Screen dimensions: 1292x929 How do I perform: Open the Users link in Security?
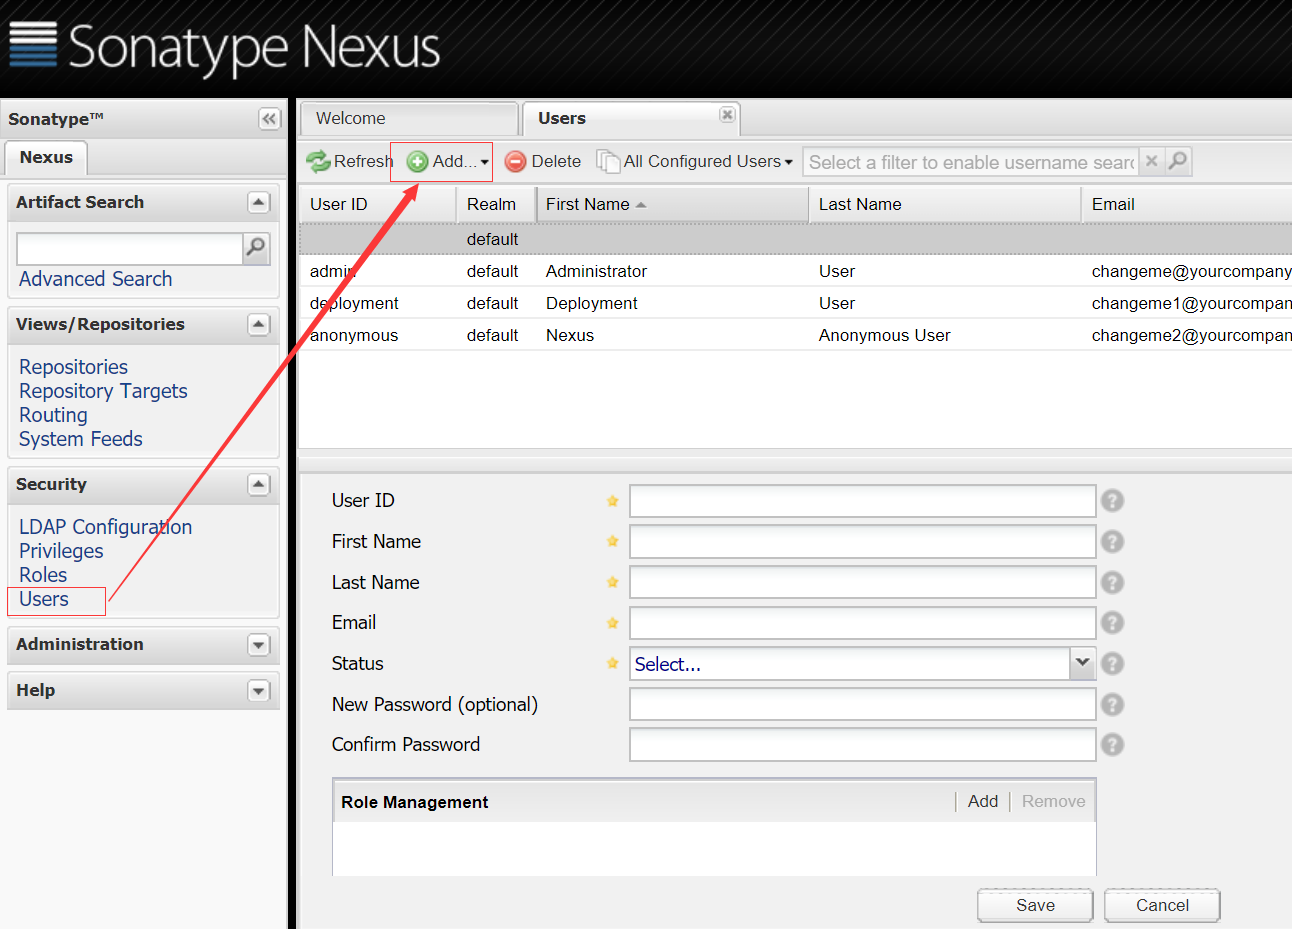44,599
